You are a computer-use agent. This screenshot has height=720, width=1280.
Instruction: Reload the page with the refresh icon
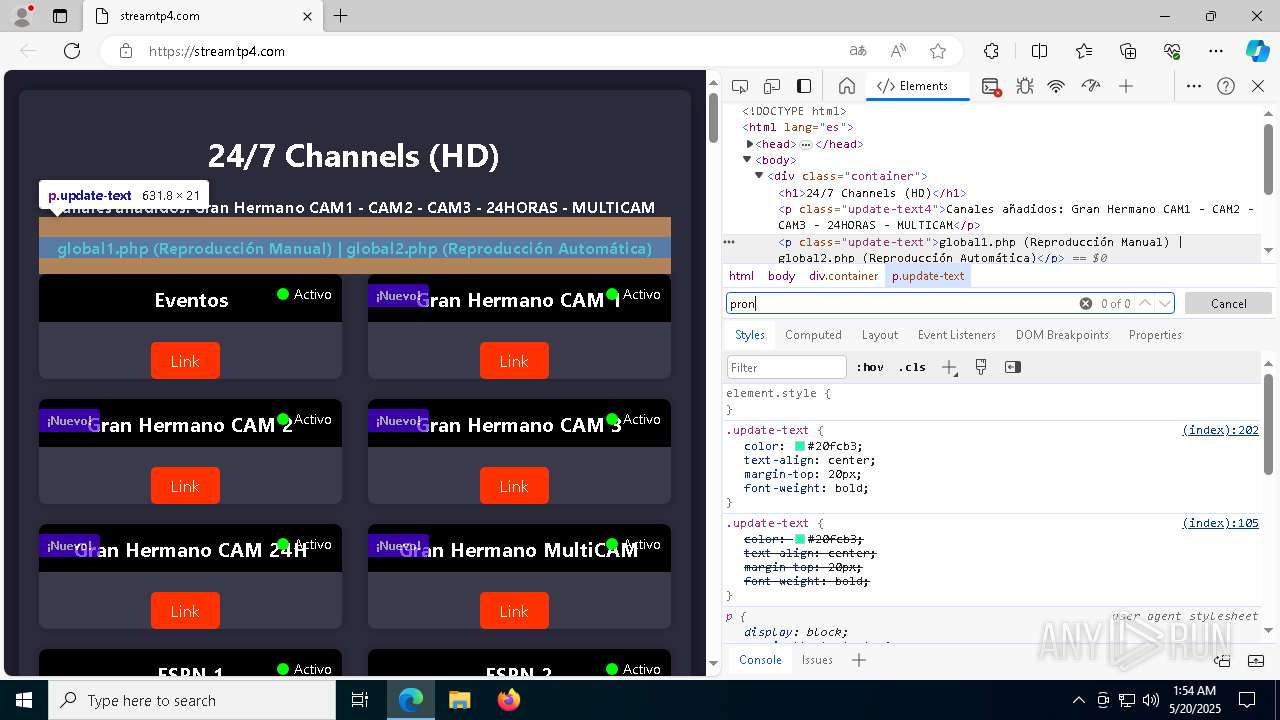coord(72,51)
